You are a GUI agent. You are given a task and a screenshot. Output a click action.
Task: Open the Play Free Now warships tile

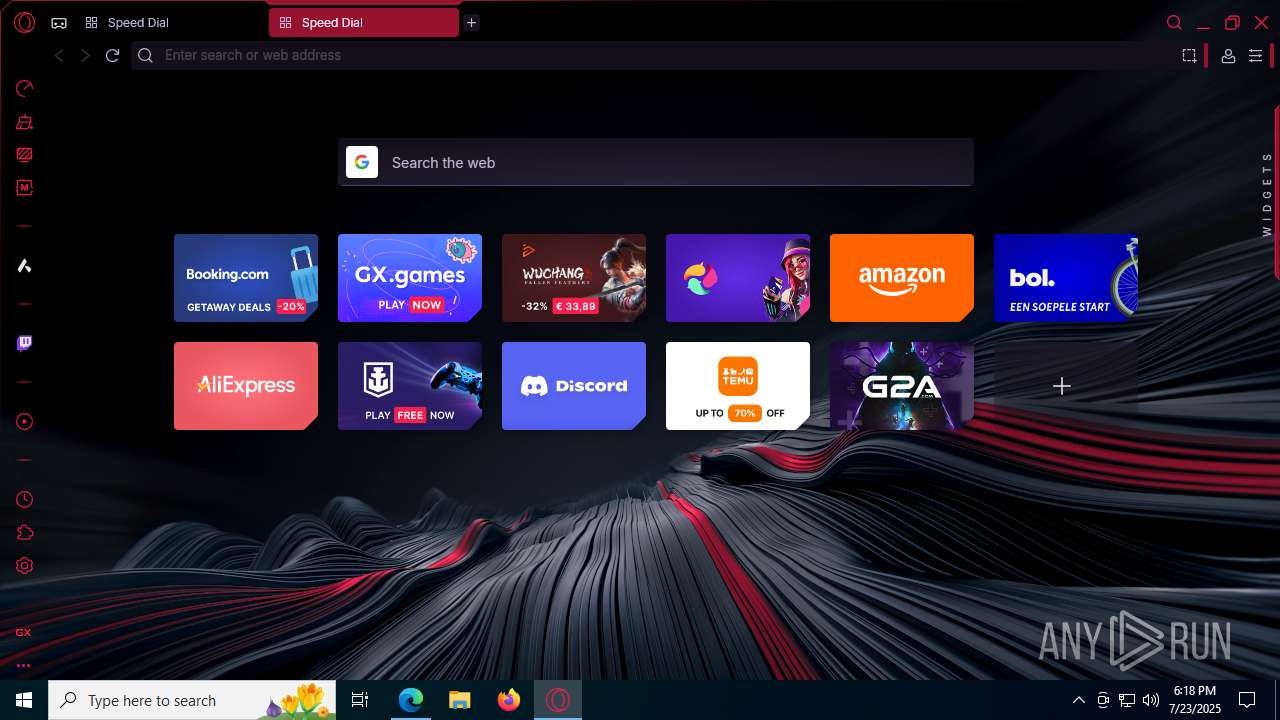click(x=410, y=386)
